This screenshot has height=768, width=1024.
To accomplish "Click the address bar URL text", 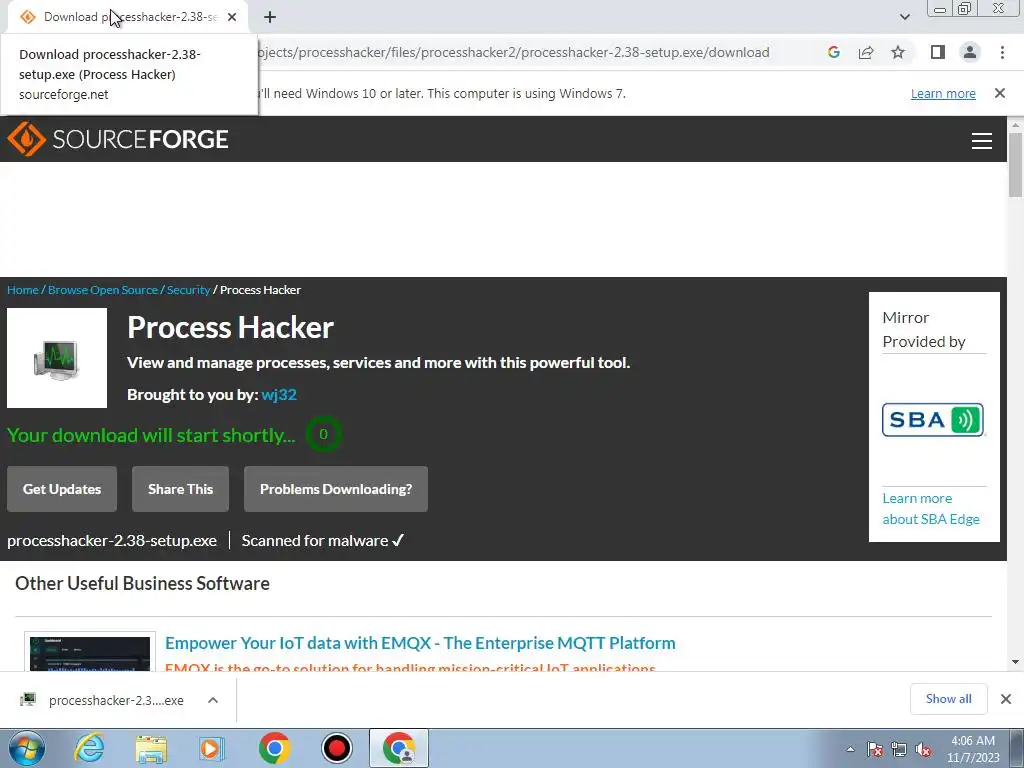I will point(515,52).
